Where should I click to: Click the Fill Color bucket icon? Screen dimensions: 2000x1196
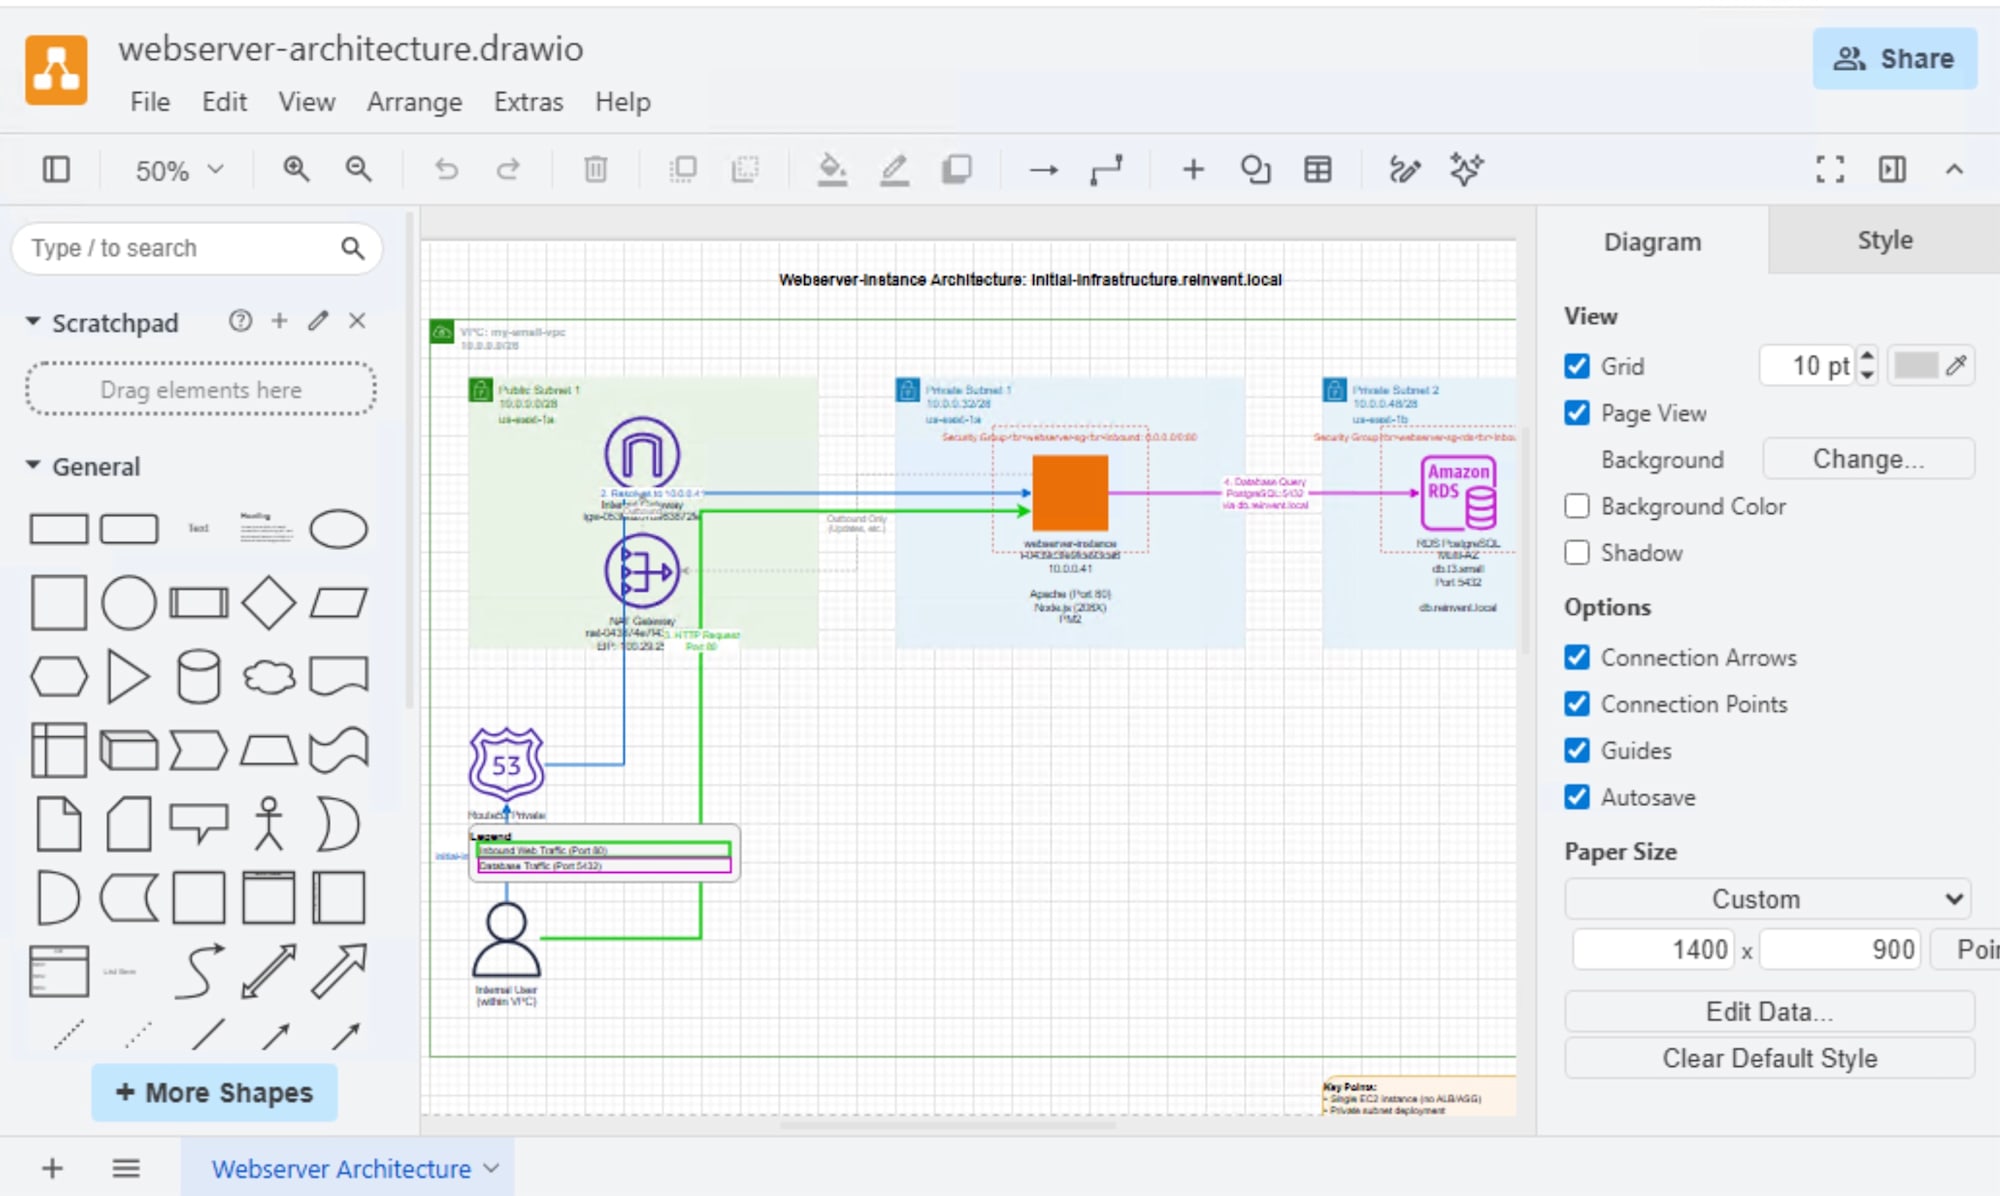point(831,169)
